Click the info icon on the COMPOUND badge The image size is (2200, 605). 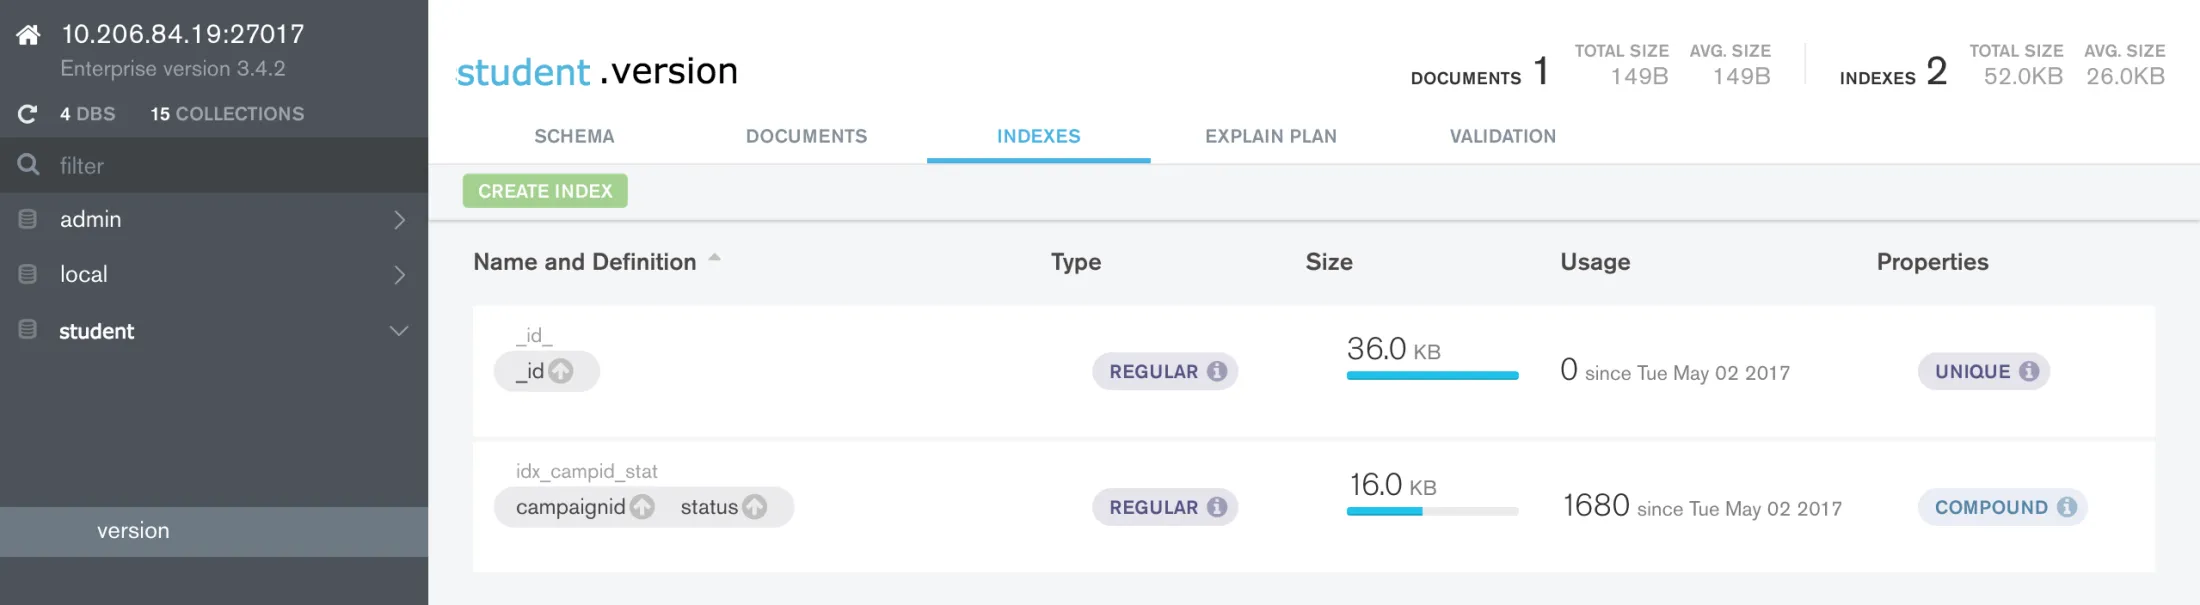pyautogui.click(x=2066, y=507)
